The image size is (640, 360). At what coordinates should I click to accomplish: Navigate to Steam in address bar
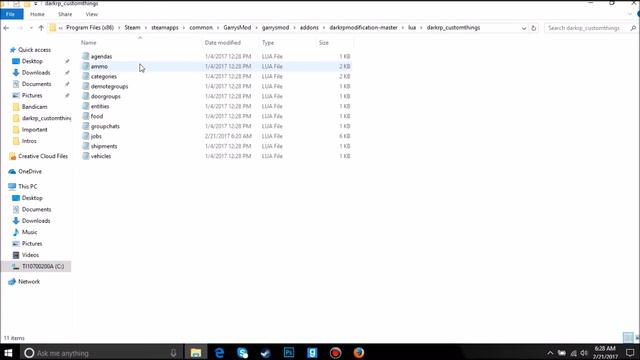click(132, 28)
